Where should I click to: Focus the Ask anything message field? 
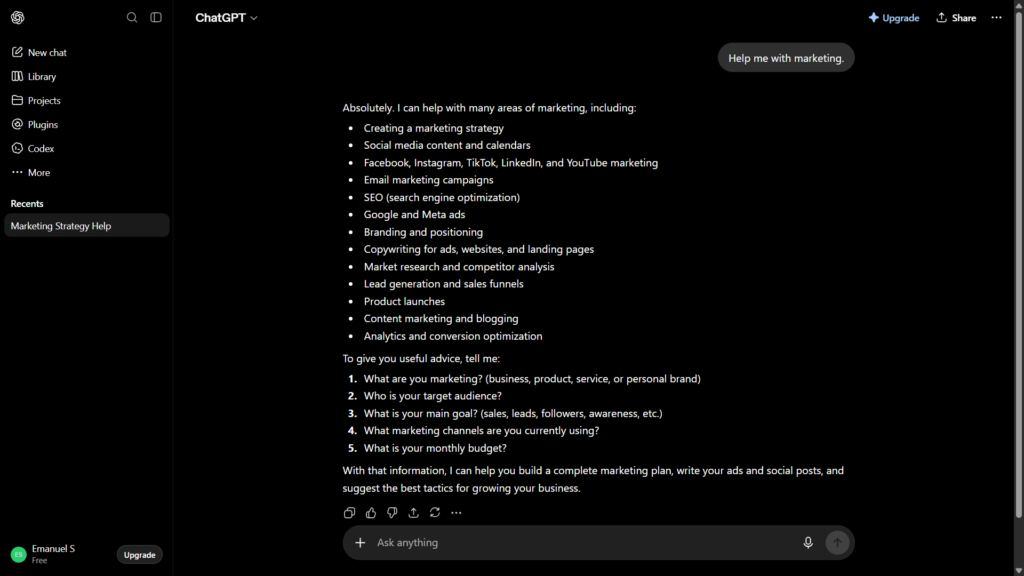585,543
